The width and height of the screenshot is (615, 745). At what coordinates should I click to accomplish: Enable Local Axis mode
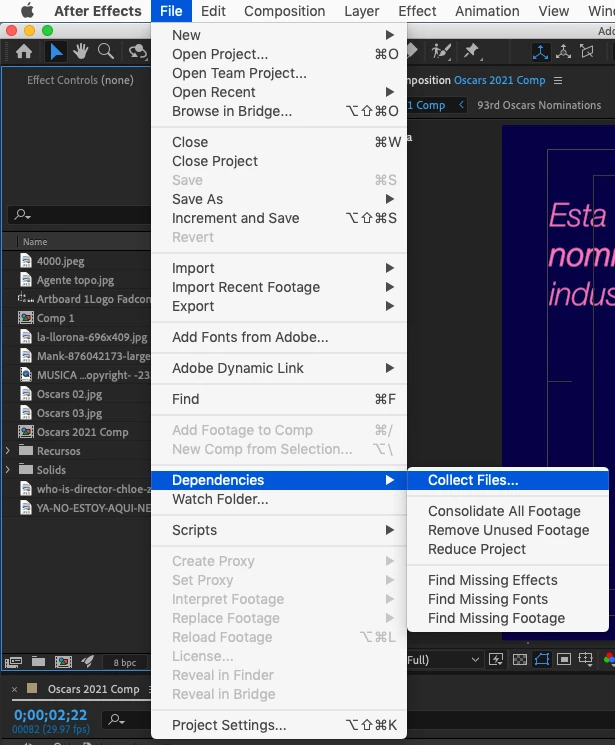point(540,51)
